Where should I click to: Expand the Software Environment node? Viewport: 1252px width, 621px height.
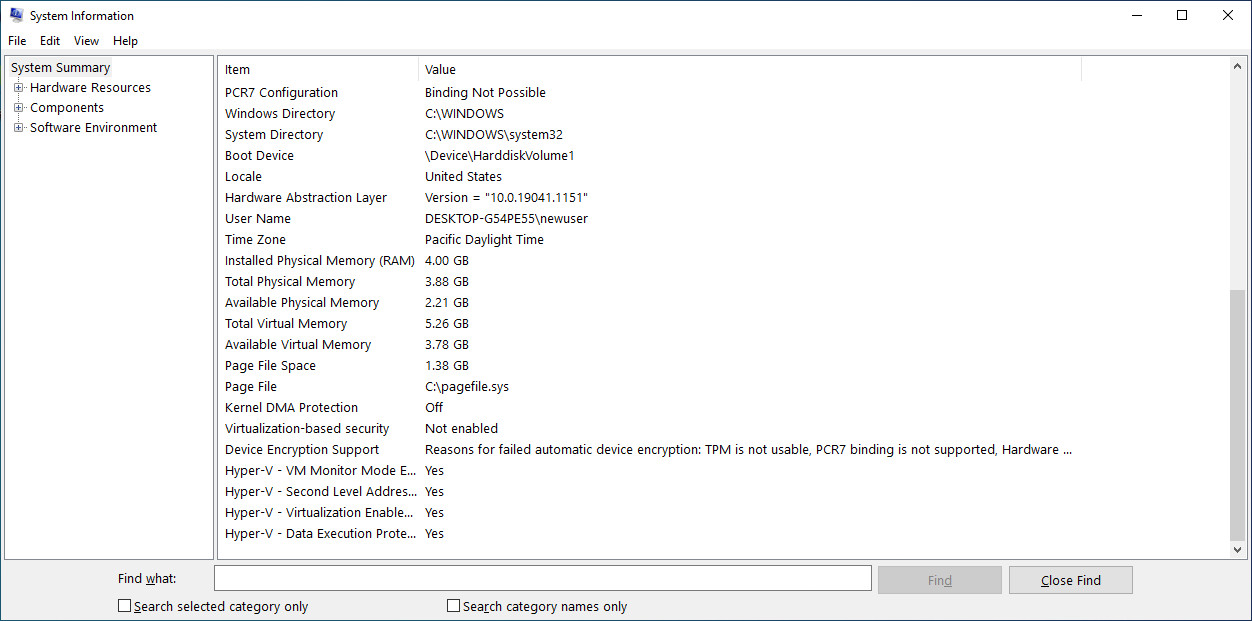[18, 128]
